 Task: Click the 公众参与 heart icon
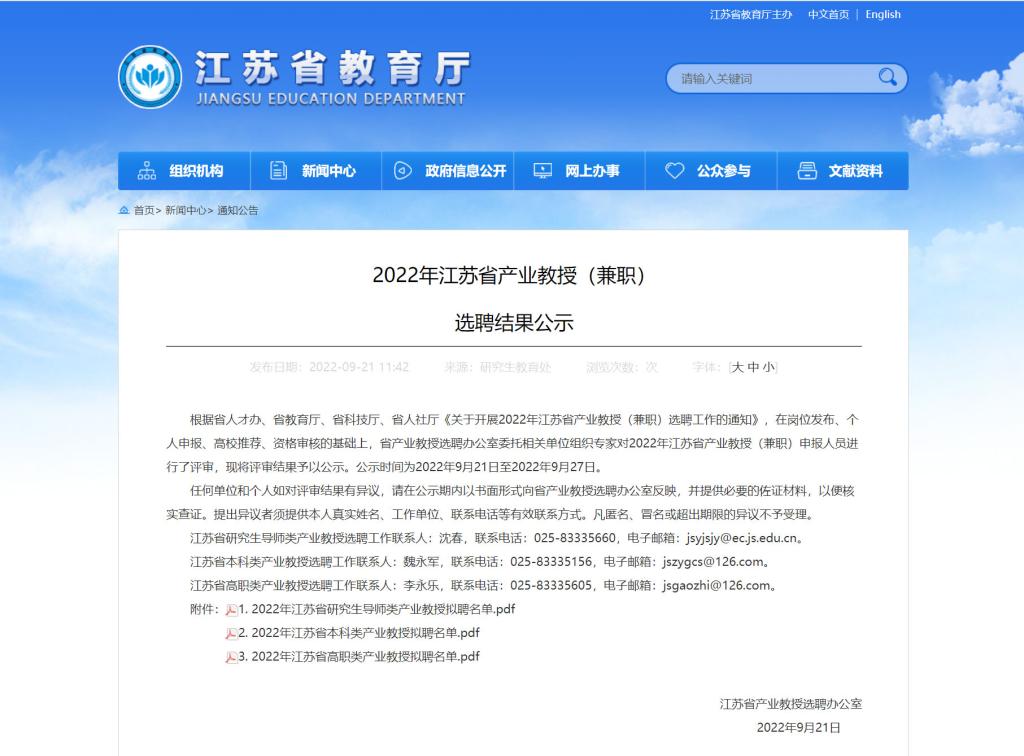[x=675, y=171]
